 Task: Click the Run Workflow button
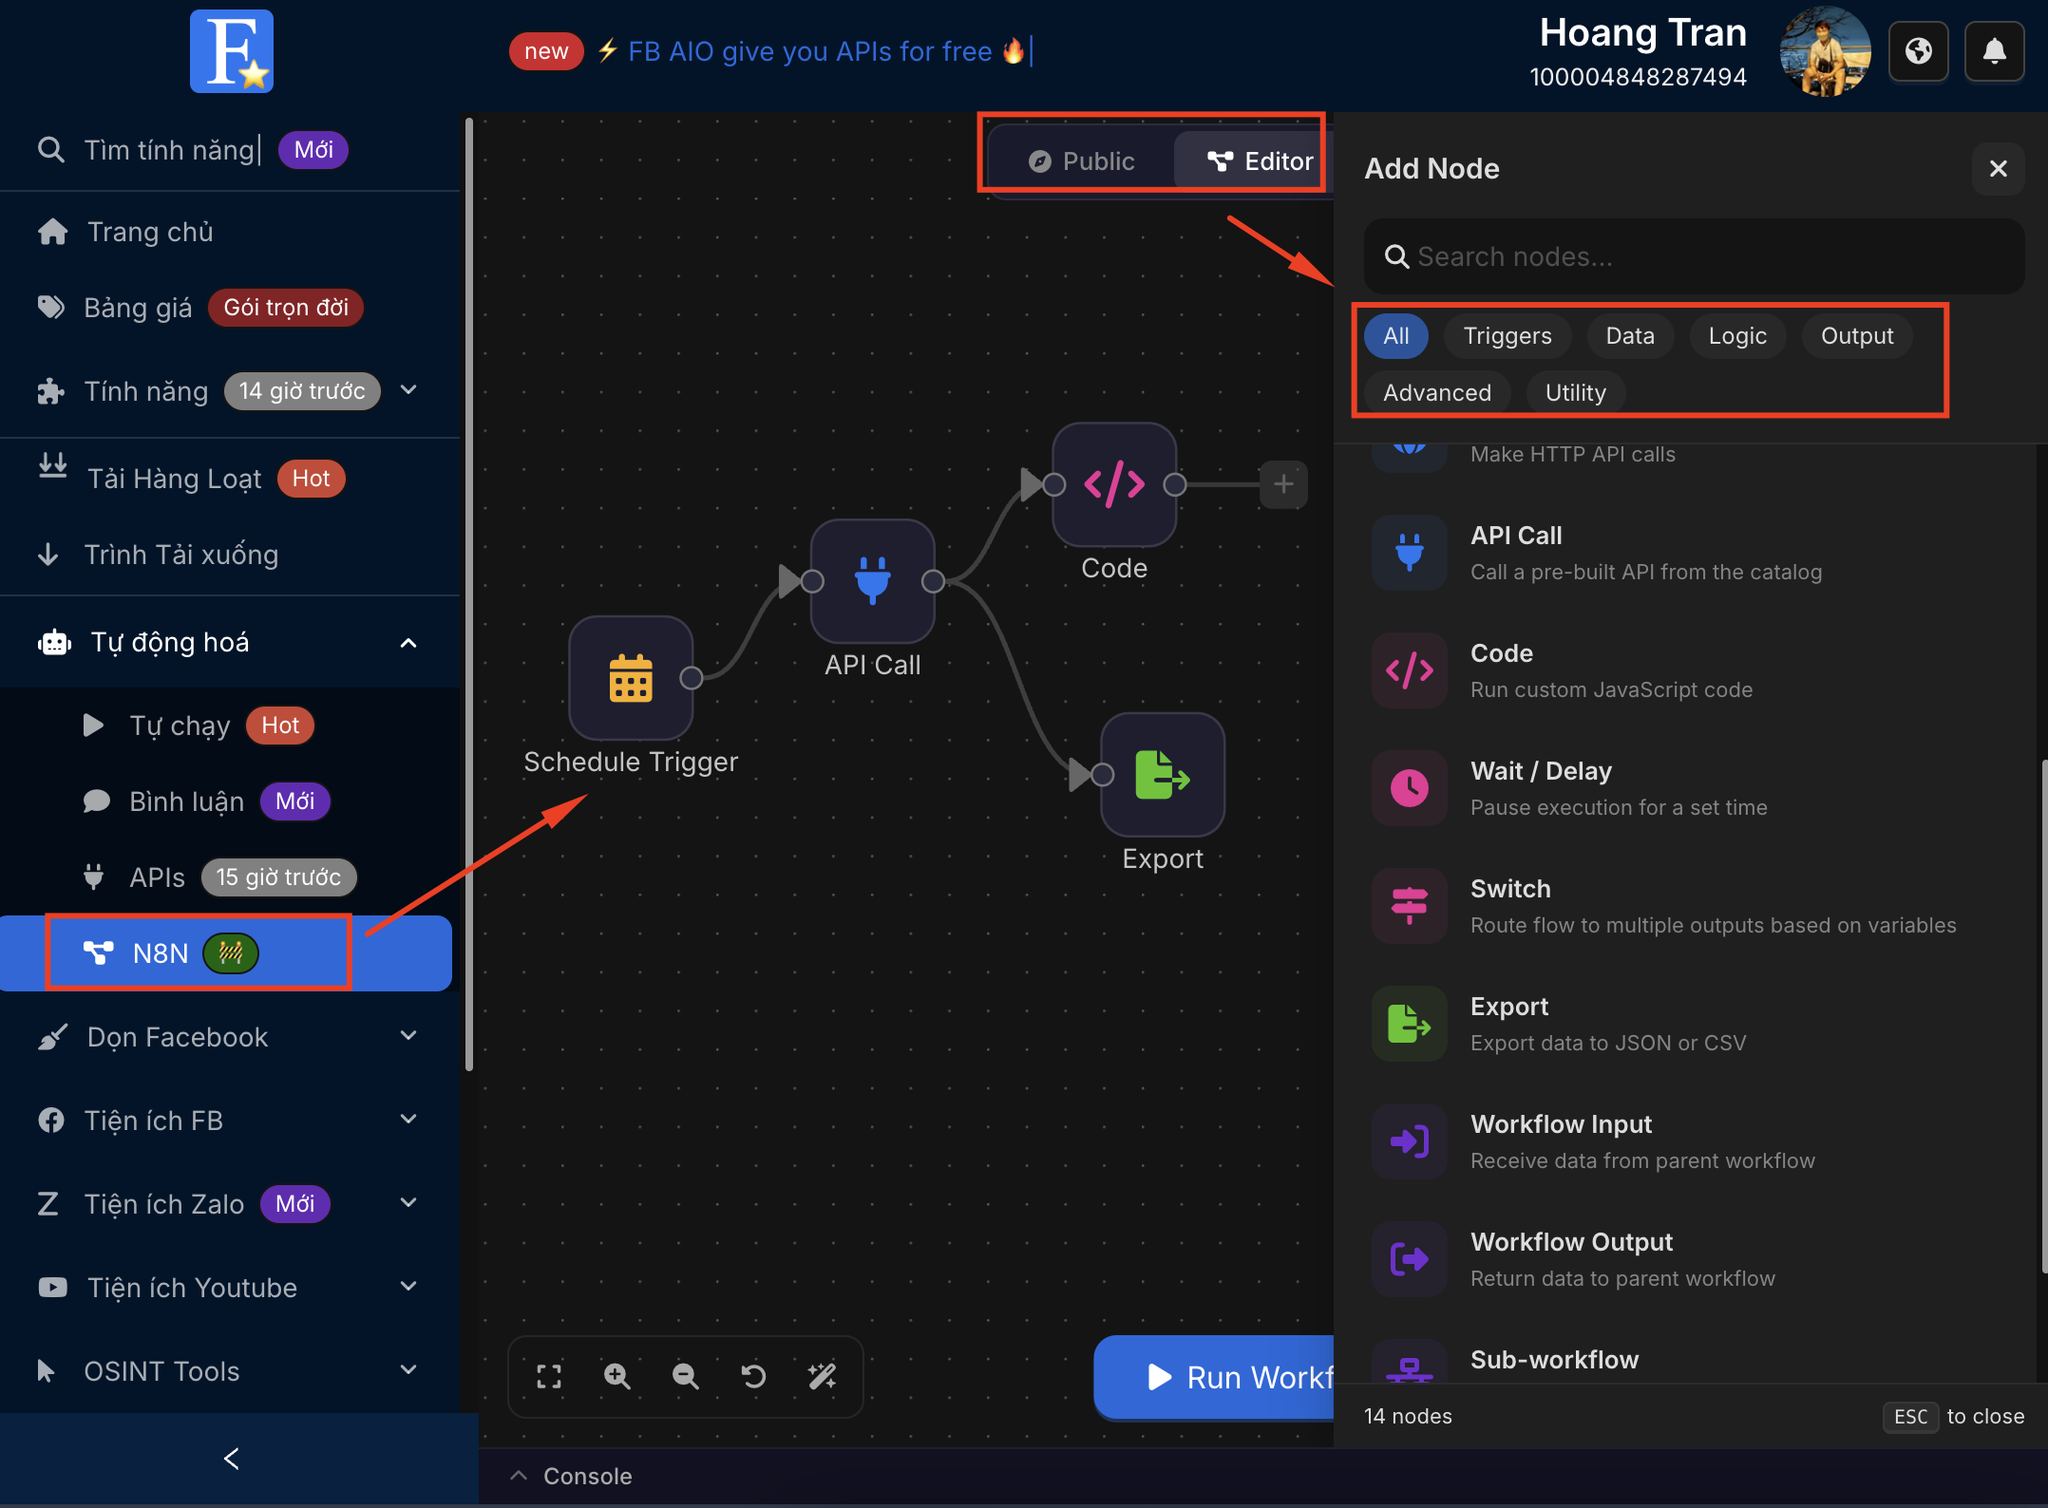click(x=1214, y=1377)
